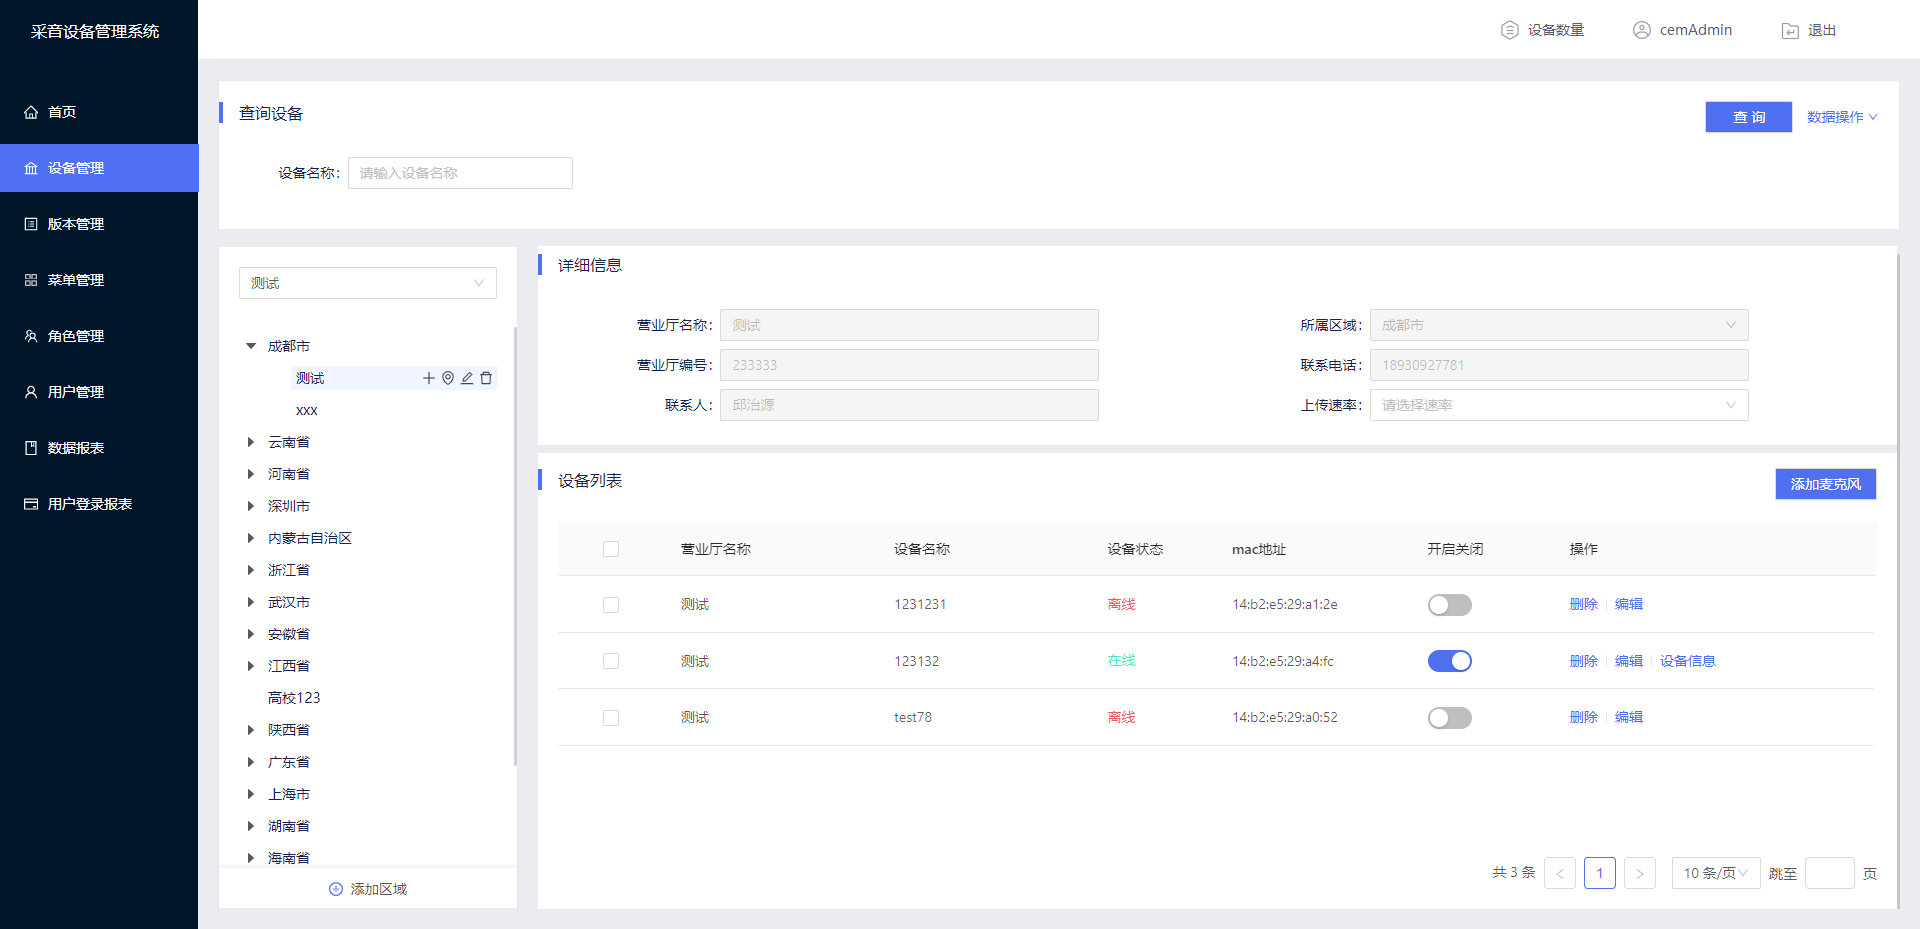Image resolution: width=1920 pixels, height=929 pixels.
Task: Expand the 云南省 tree node
Action: [x=251, y=442]
